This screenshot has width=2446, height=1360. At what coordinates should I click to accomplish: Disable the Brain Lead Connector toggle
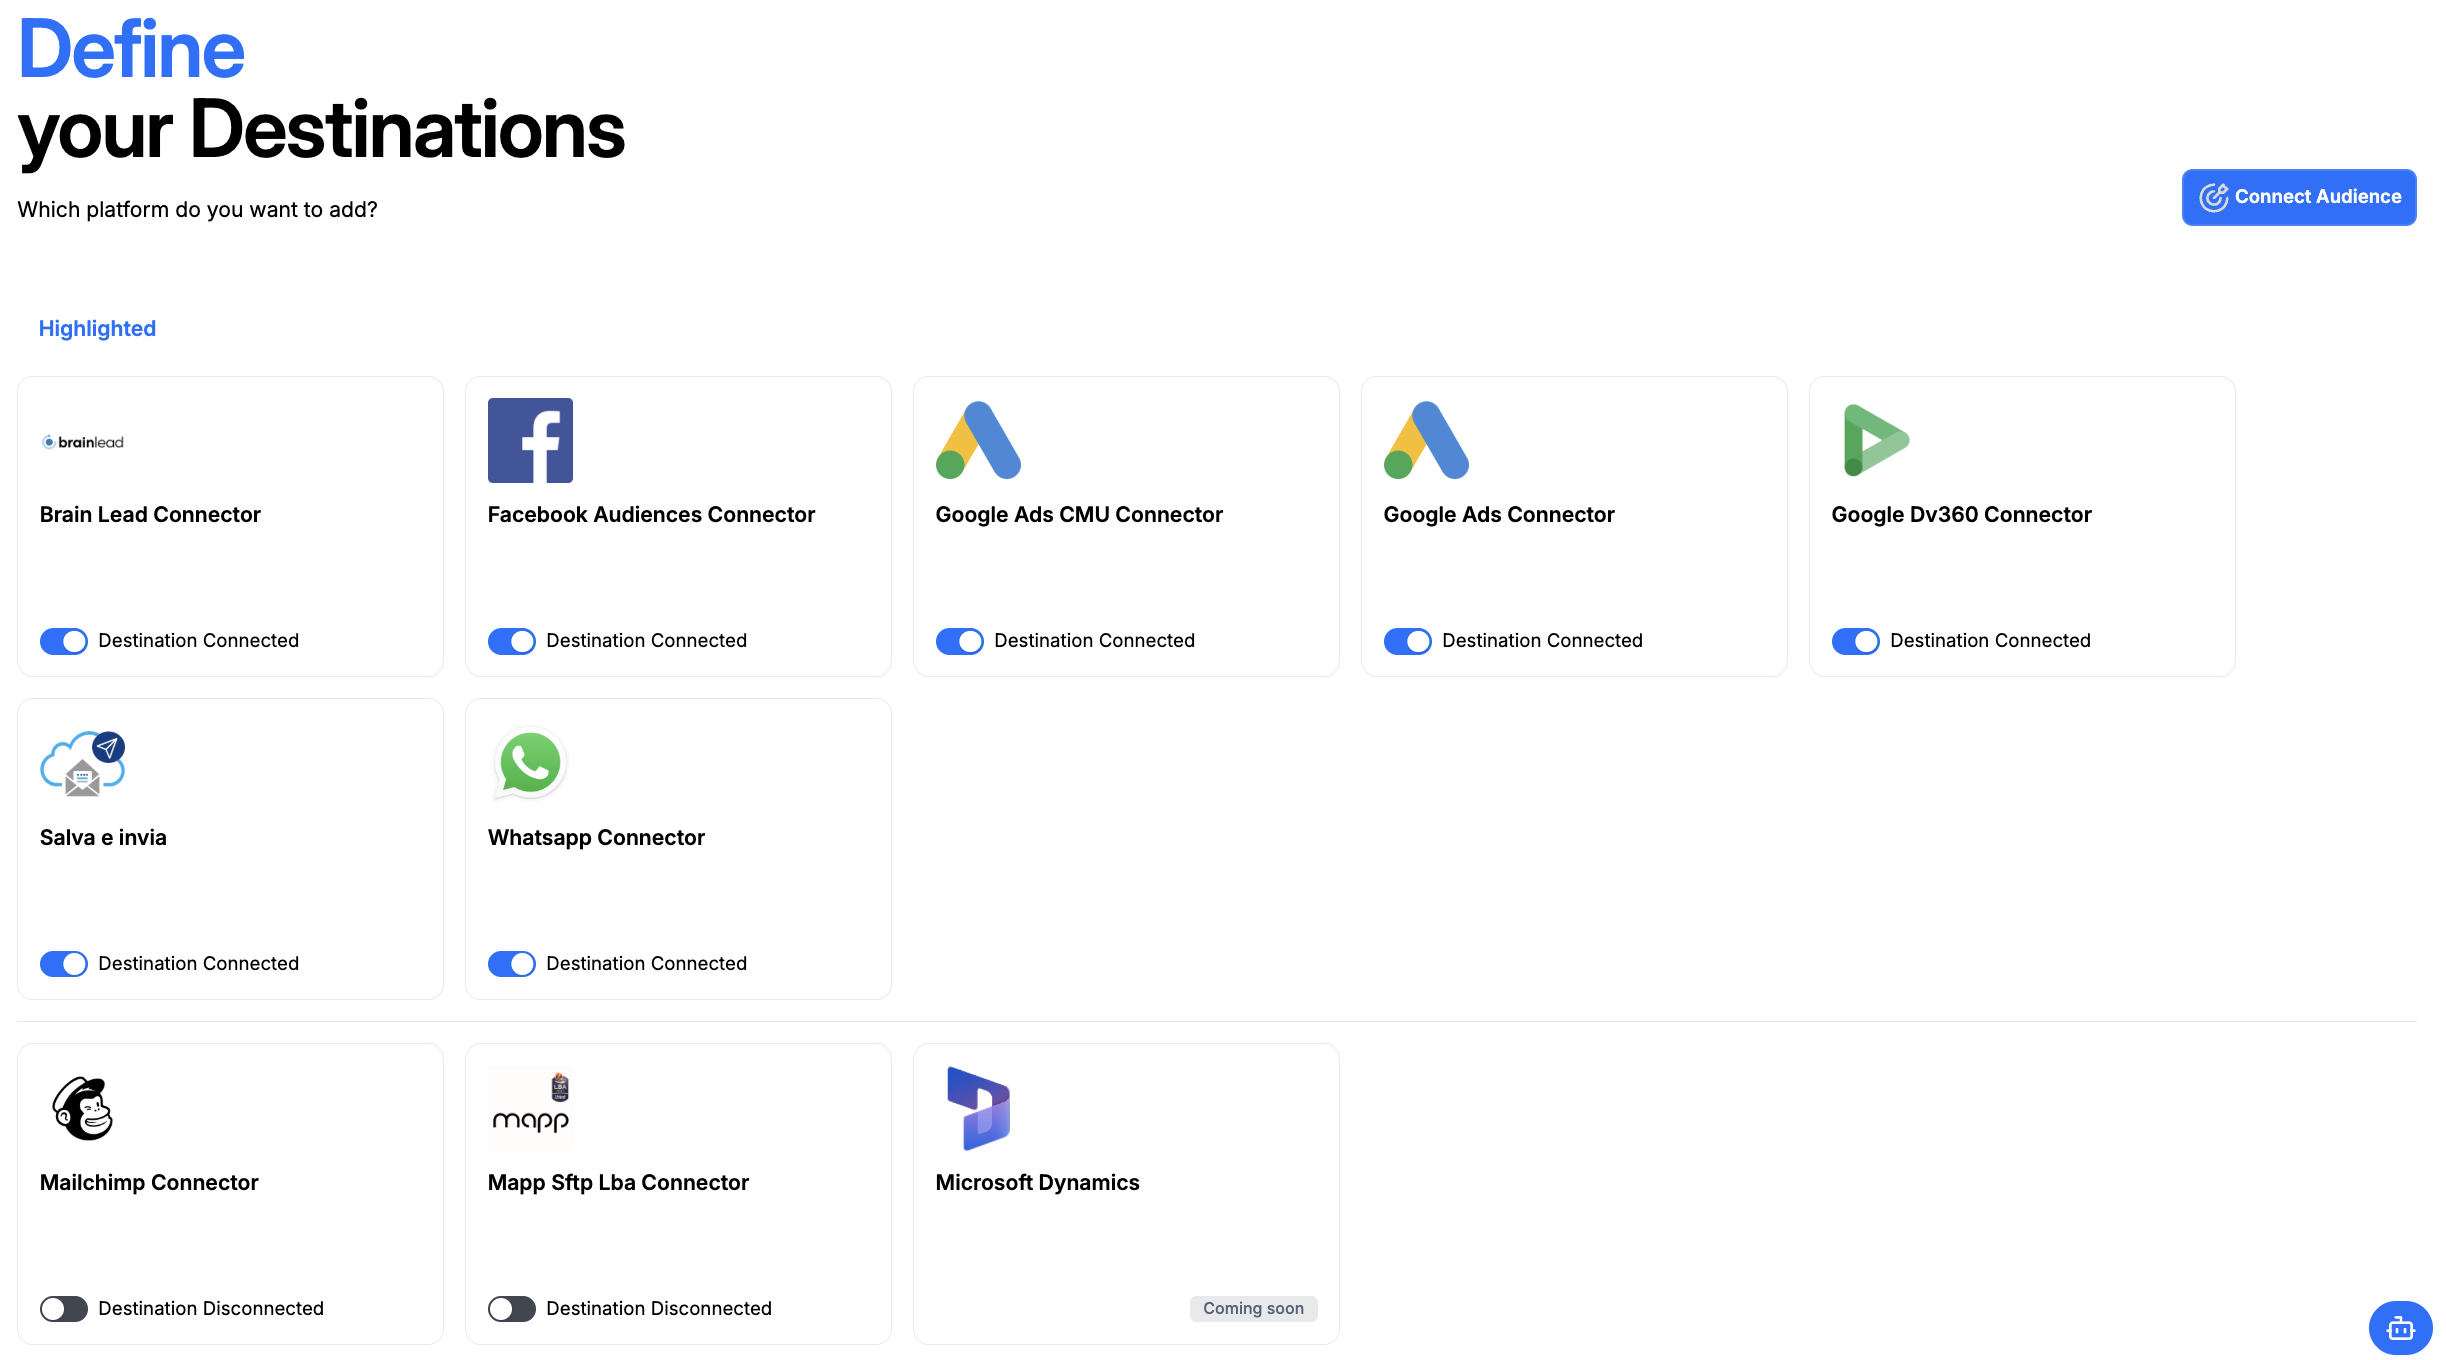(x=64, y=641)
